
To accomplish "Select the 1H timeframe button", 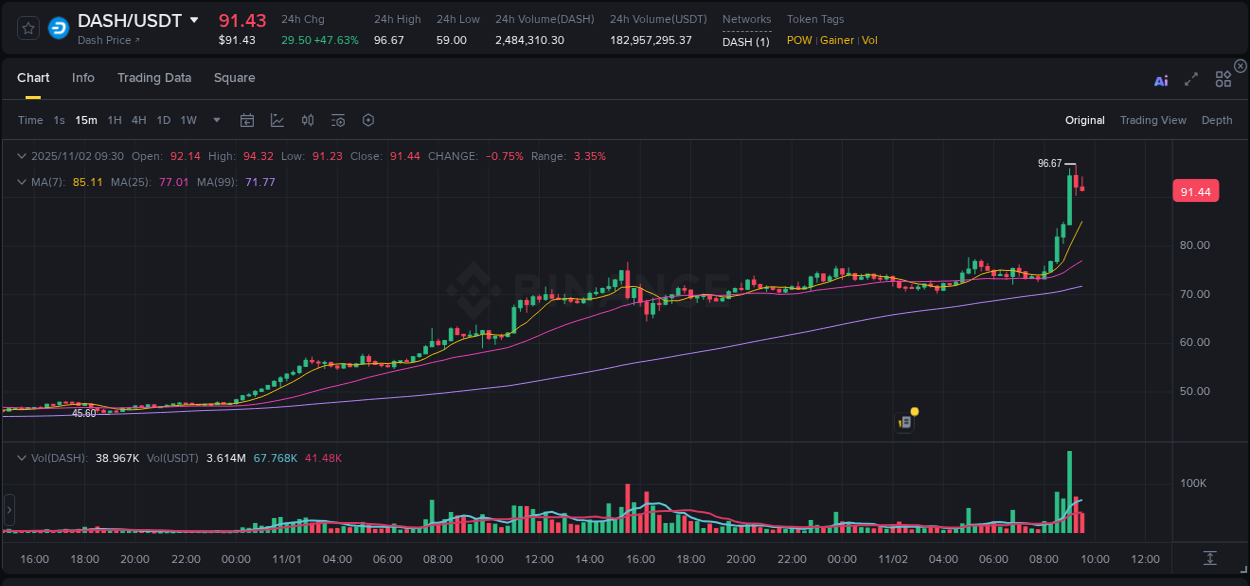I will 115,119.
